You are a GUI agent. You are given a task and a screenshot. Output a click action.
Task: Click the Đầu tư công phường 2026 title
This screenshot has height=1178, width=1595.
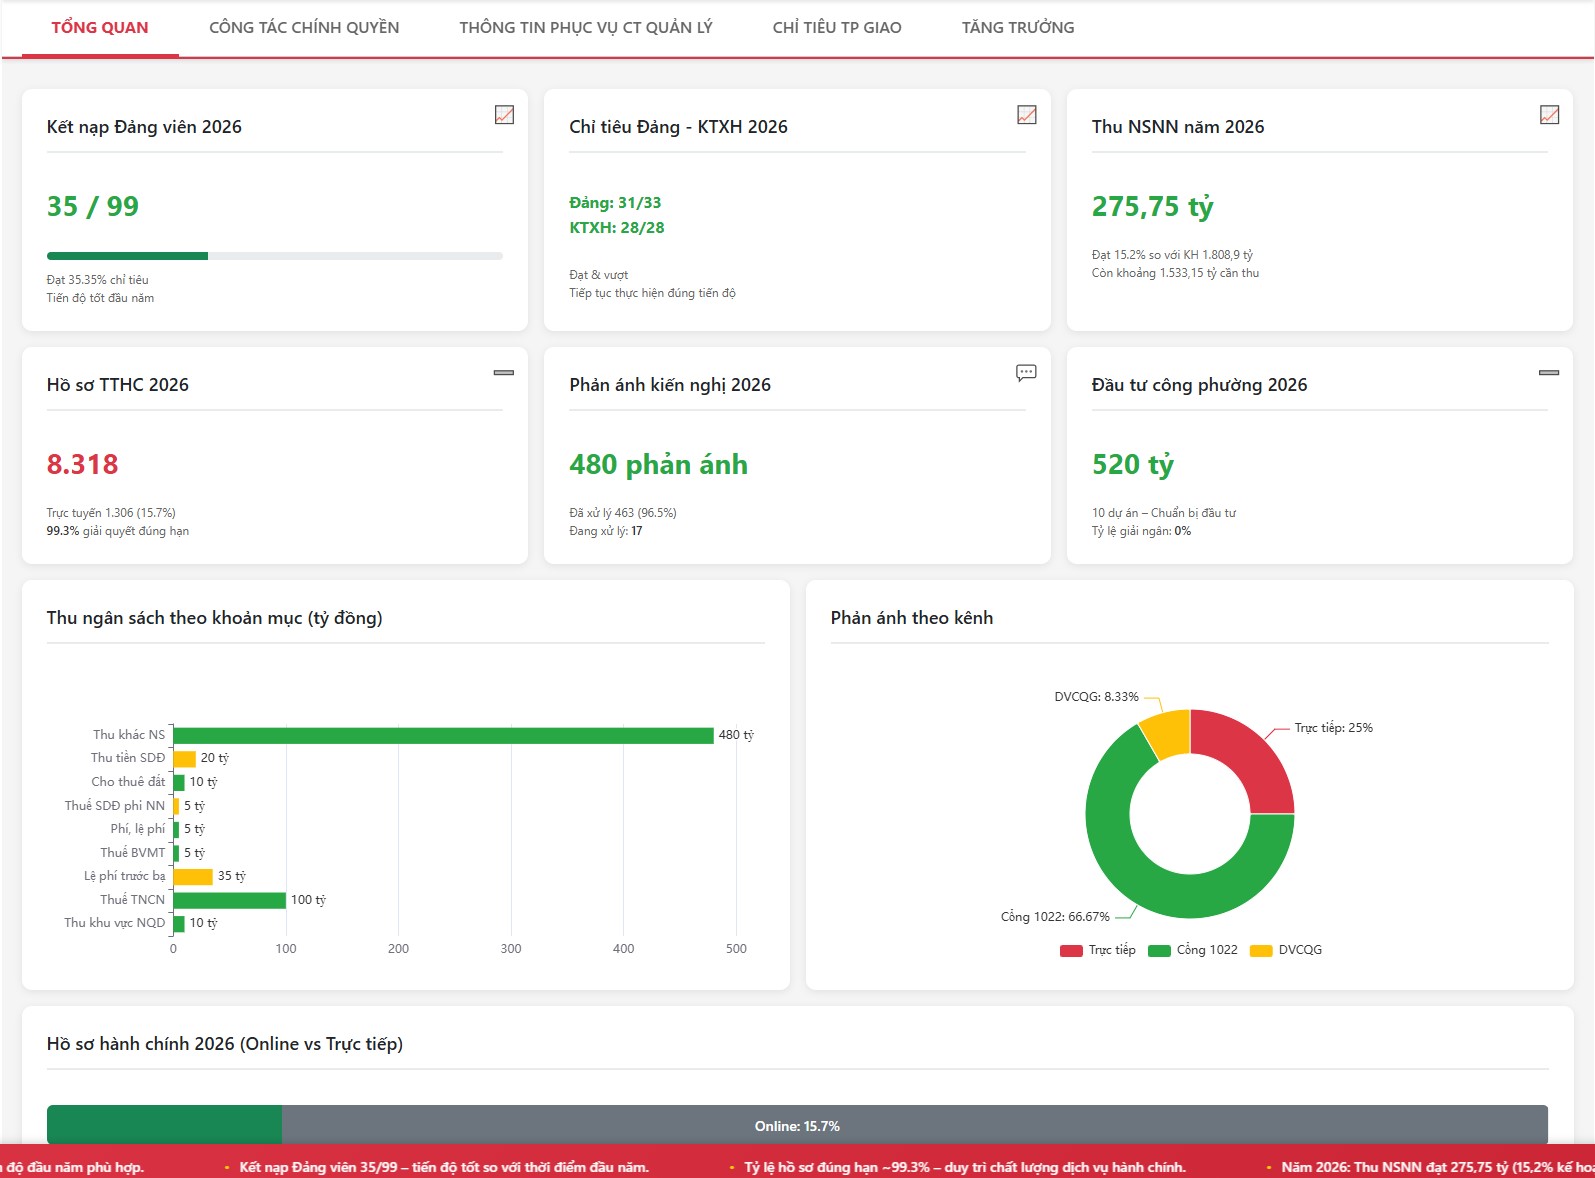click(1199, 385)
